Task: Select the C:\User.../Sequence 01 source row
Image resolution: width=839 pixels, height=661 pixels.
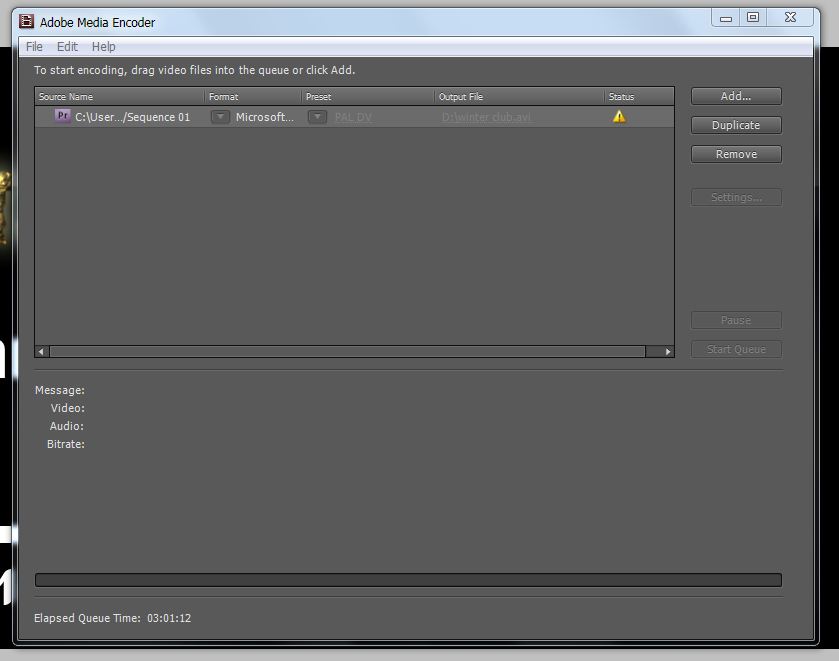Action: tap(354, 117)
